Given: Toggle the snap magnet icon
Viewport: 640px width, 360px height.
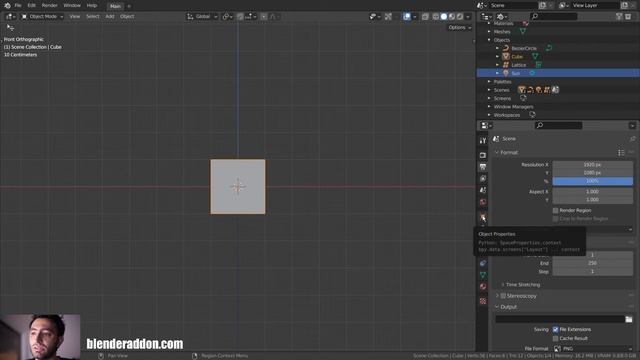Looking at the screenshot, I should [240, 16].
